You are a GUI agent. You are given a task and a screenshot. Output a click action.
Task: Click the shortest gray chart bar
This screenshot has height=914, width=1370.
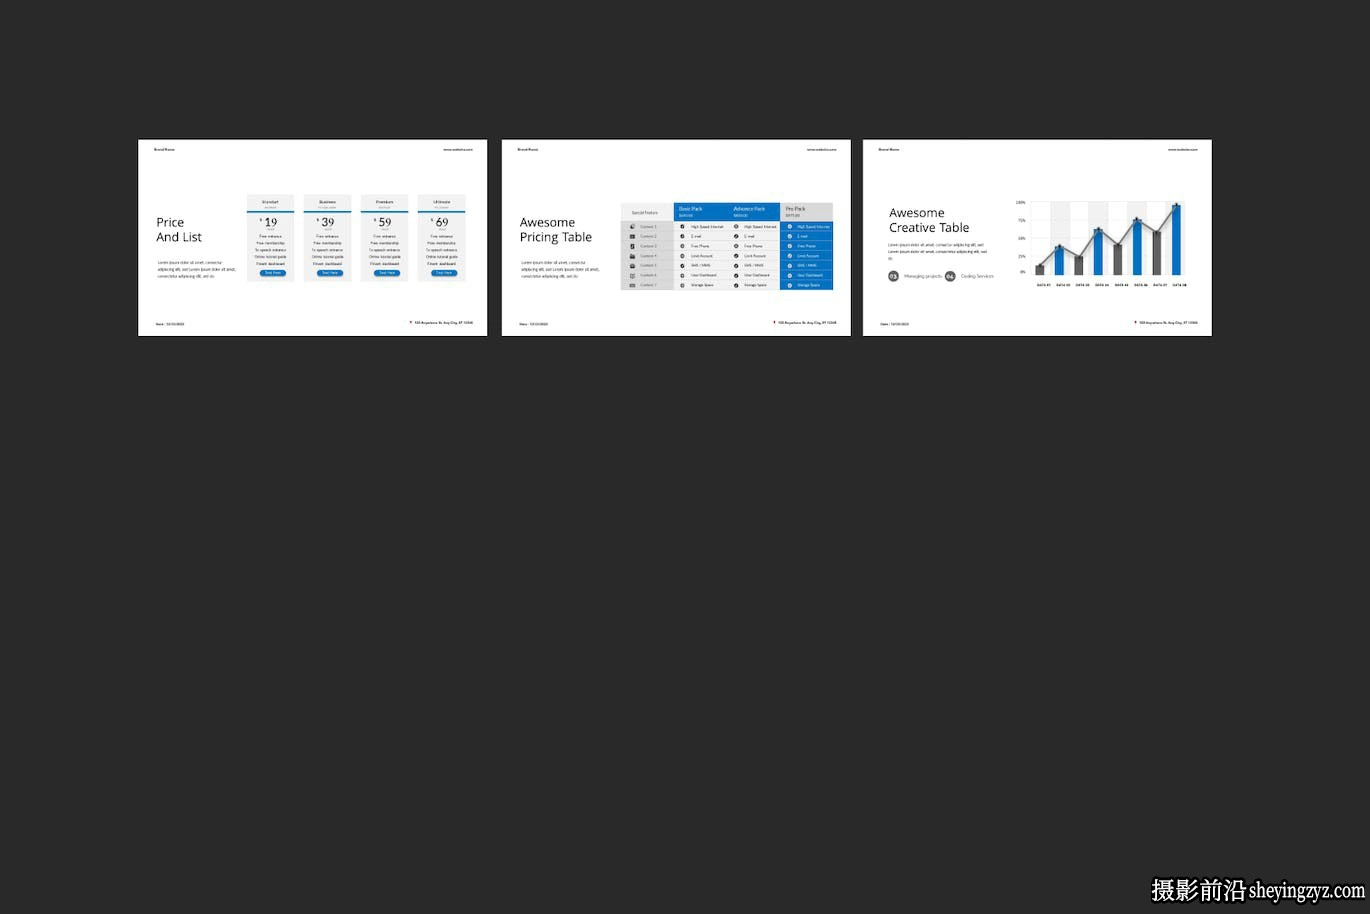(1040, 270)
